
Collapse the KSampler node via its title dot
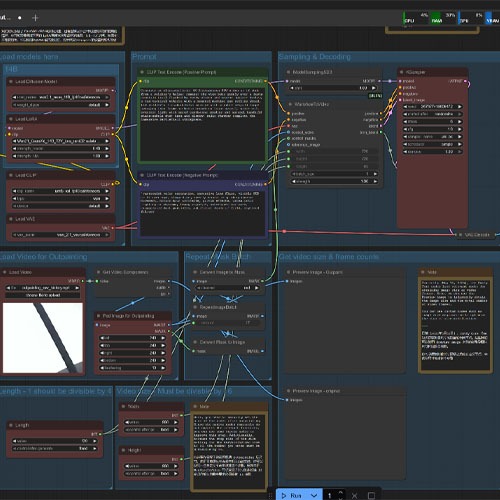coord(402,72)
